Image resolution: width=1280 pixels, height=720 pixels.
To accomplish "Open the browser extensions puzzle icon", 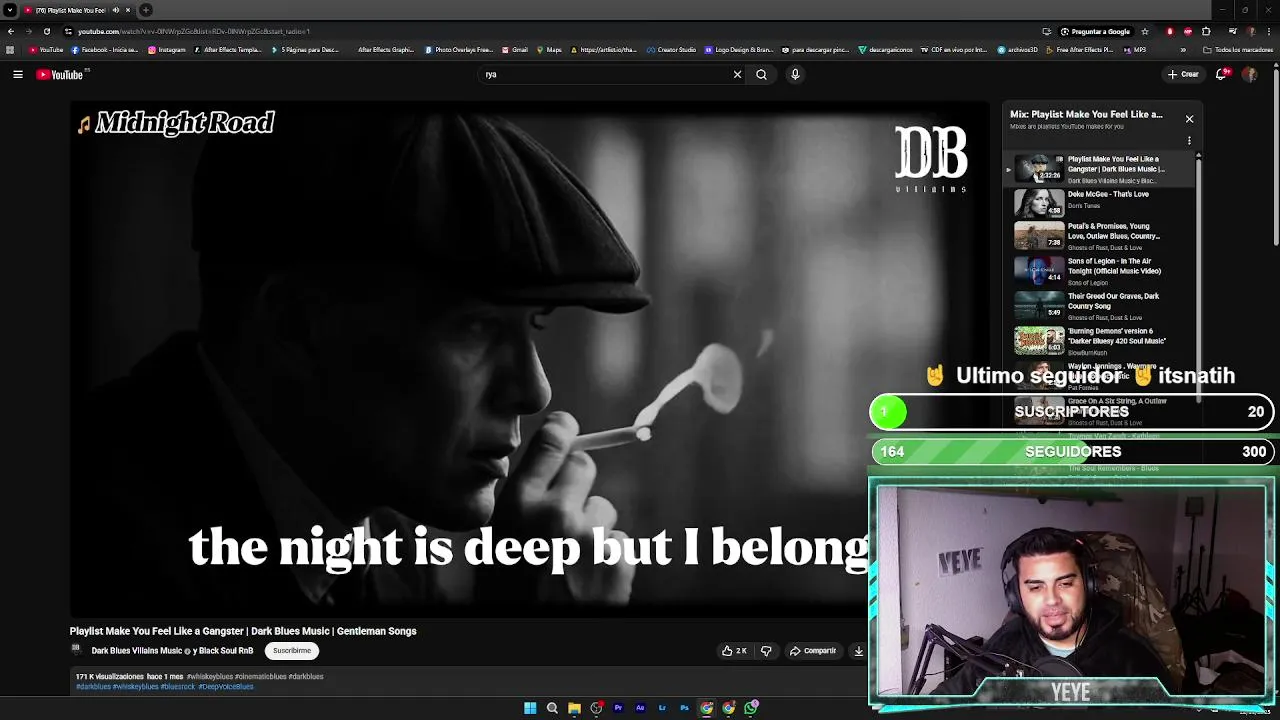I will 1206,31.
